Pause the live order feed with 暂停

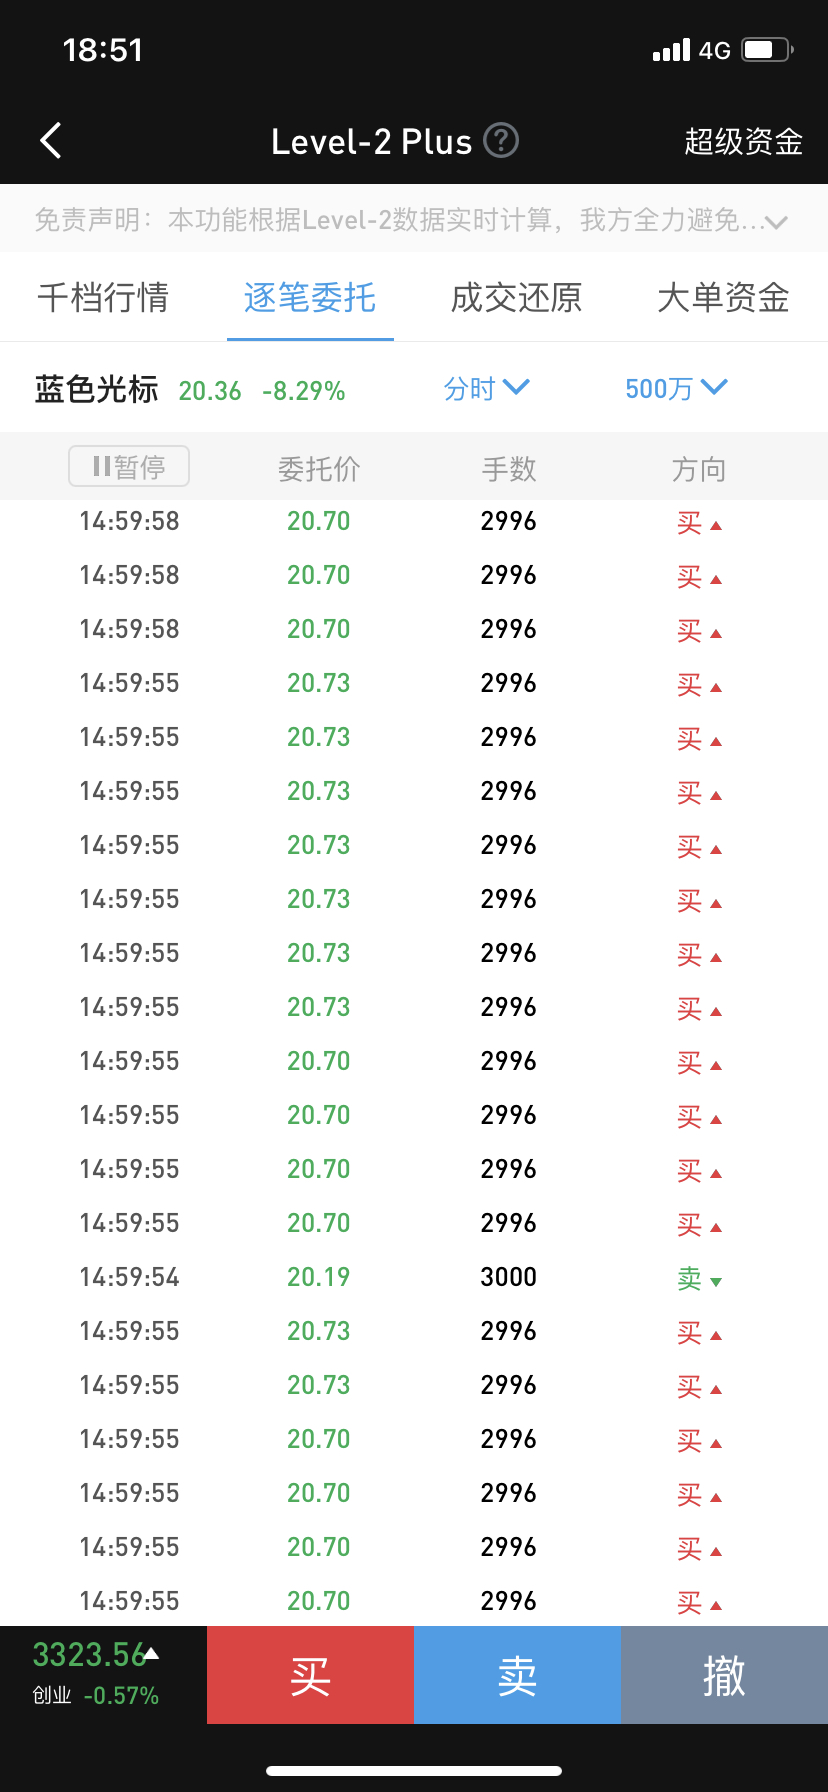129,467
